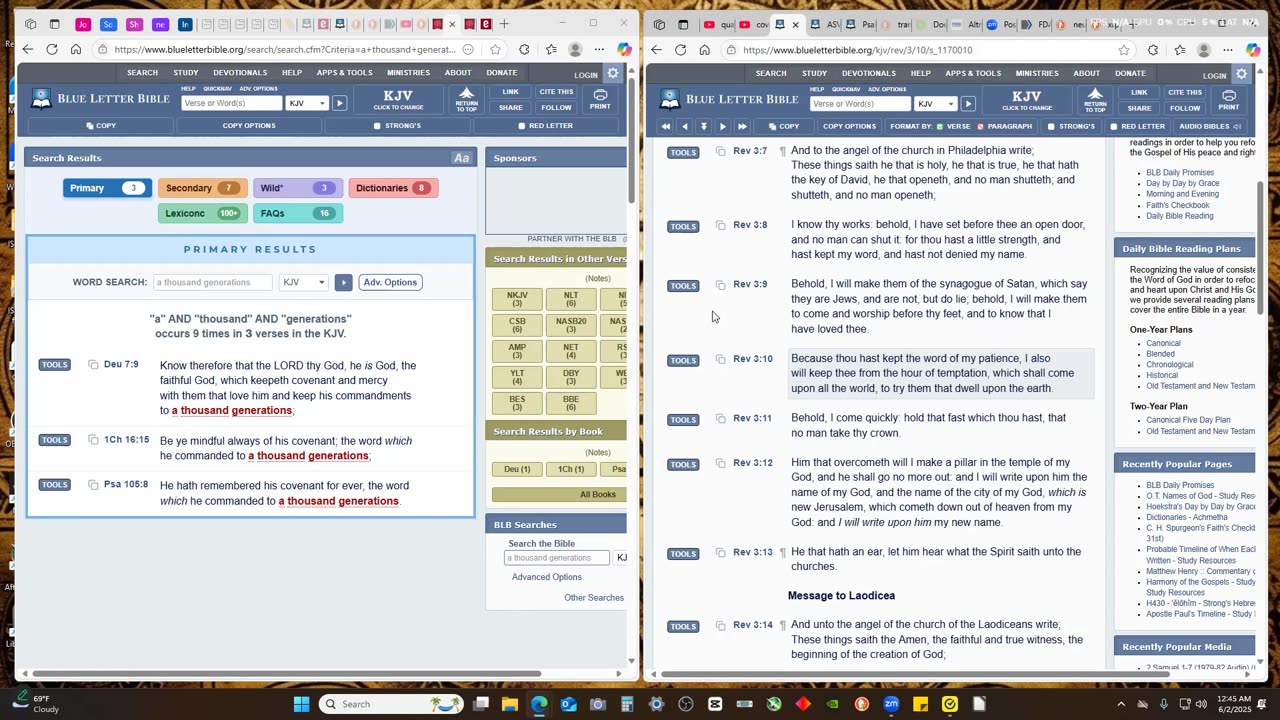Screen dimensions: 1280x720
Task: Toggle Strong's checkbox in right window
Action: click(x=1051, y=127)
